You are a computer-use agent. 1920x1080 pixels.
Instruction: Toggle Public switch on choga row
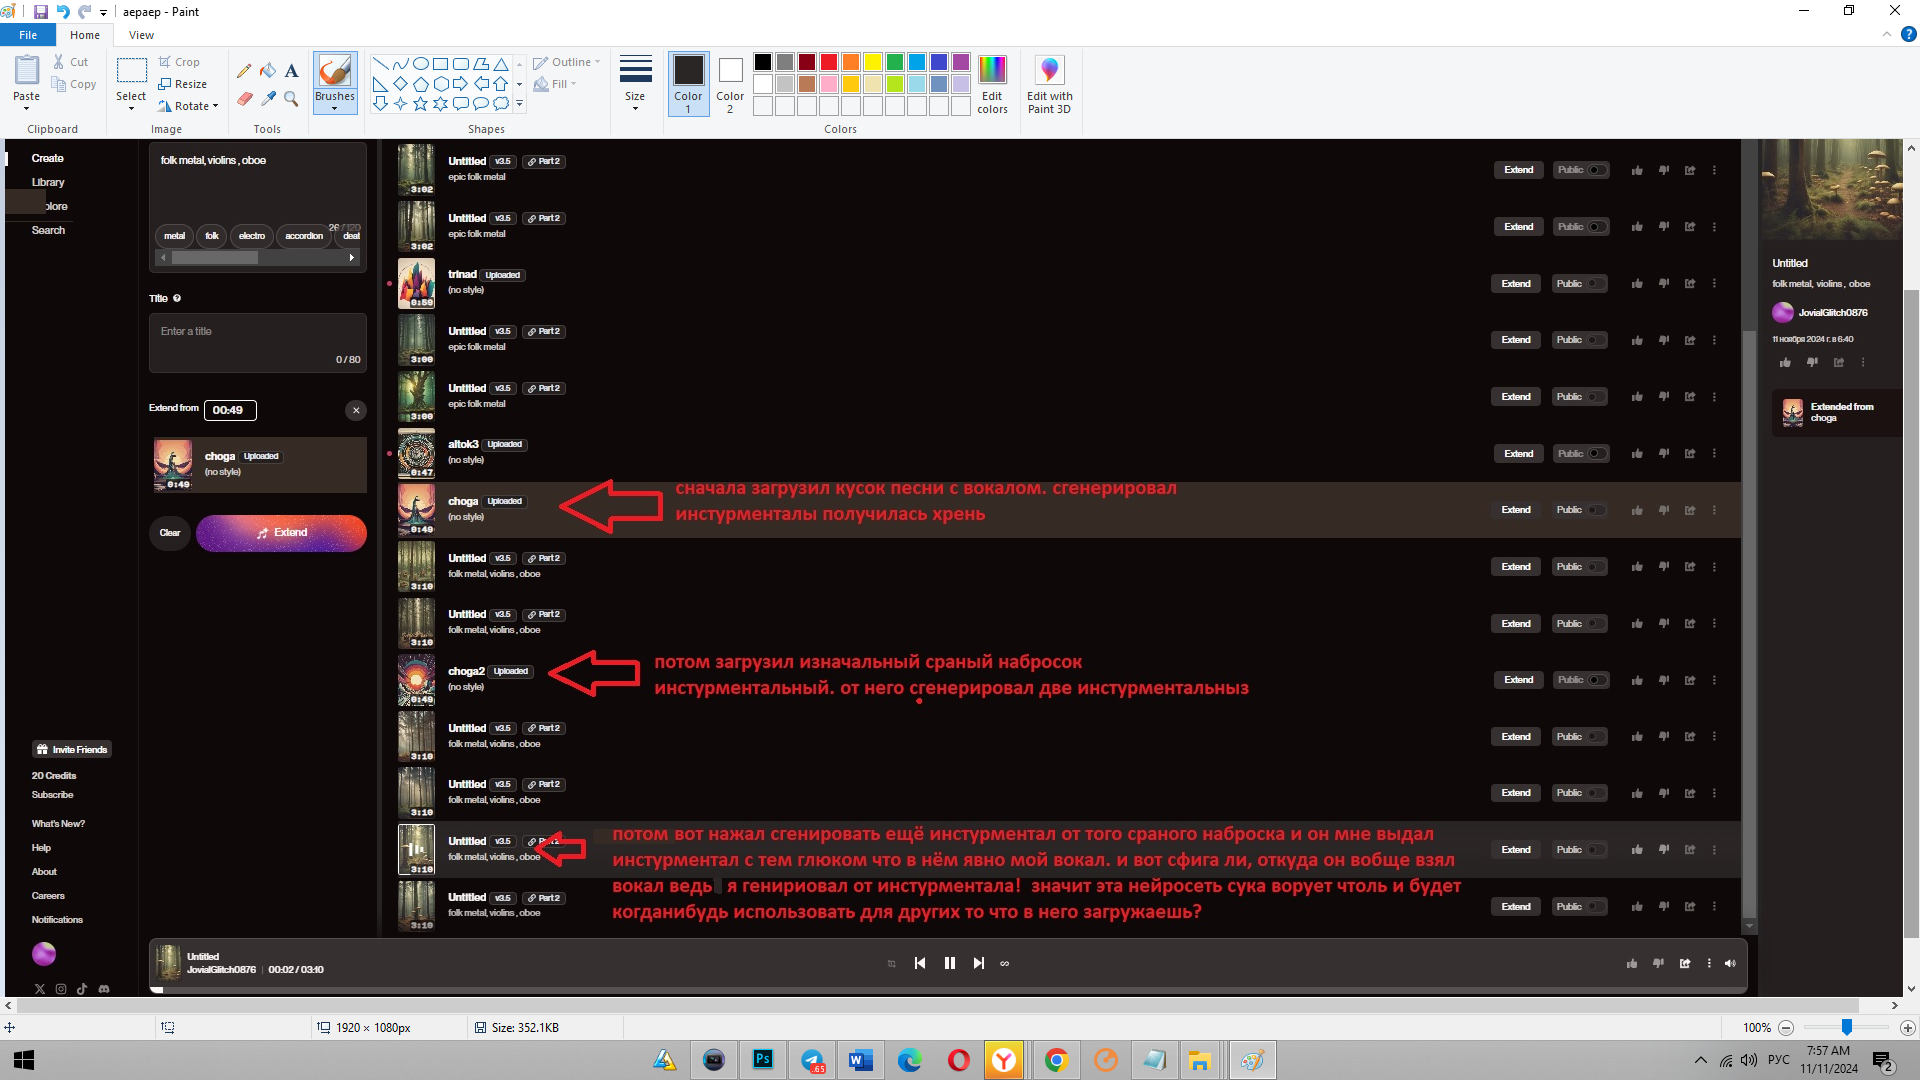1597,510
